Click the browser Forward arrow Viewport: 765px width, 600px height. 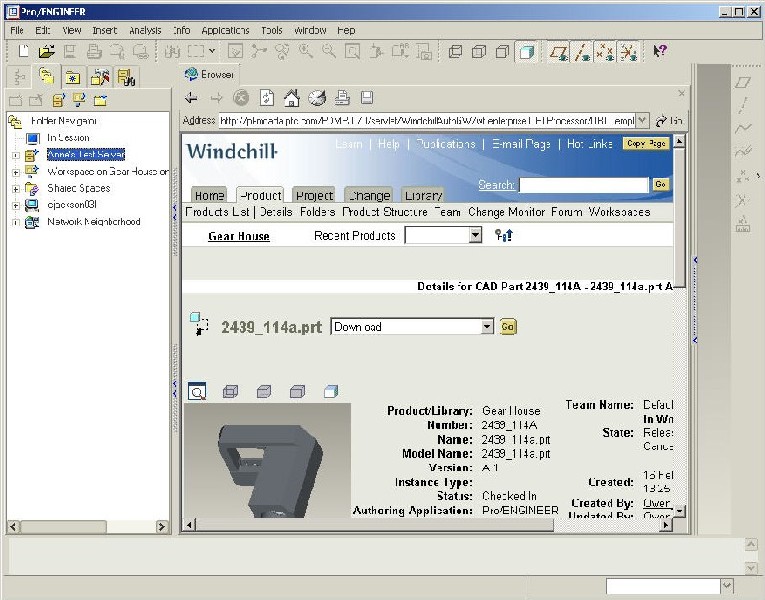216,98
